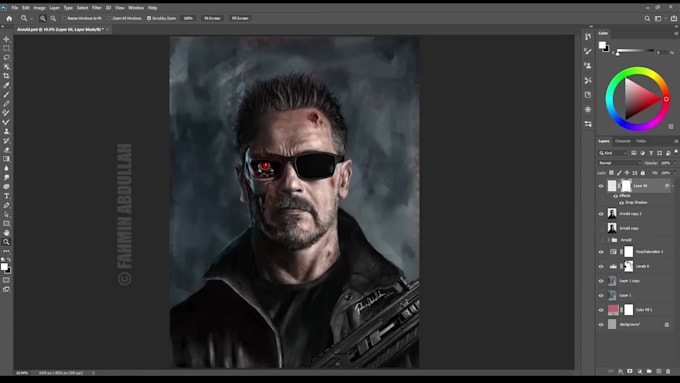Click the 100% zoom button
Image resolution: width=680 pixels, height=383 pixels.
click(188, 18)
